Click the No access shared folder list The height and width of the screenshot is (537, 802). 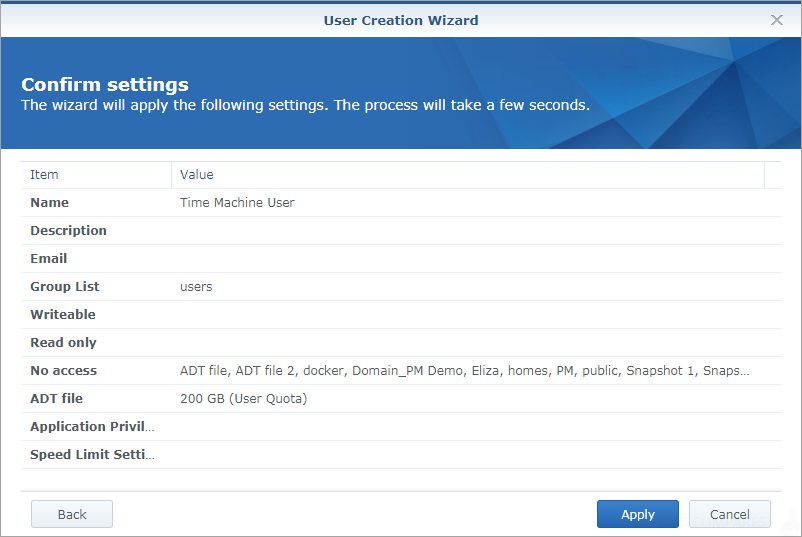click(x=464, y=371)
